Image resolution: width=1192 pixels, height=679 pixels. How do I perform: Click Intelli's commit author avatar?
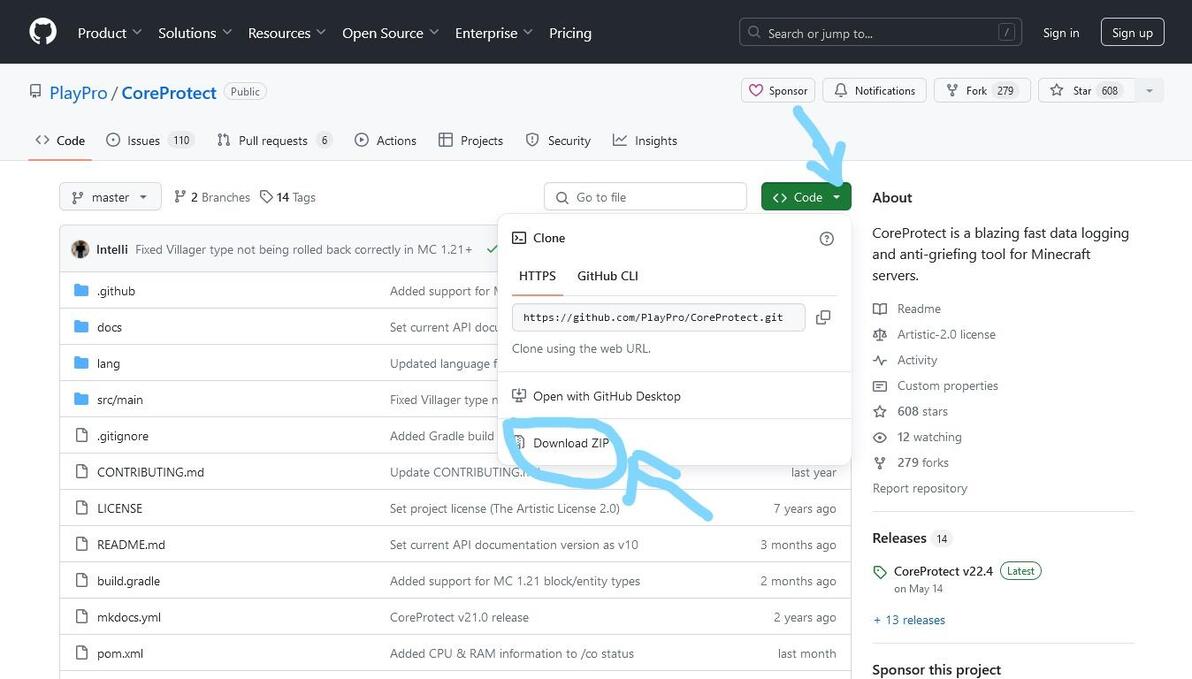coord(80,249)
